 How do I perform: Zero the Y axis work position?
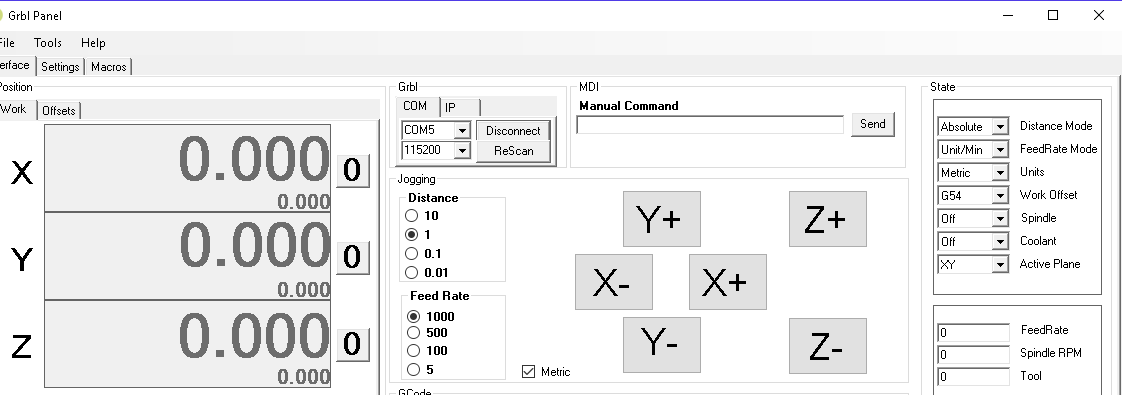(x=353, y=257)
